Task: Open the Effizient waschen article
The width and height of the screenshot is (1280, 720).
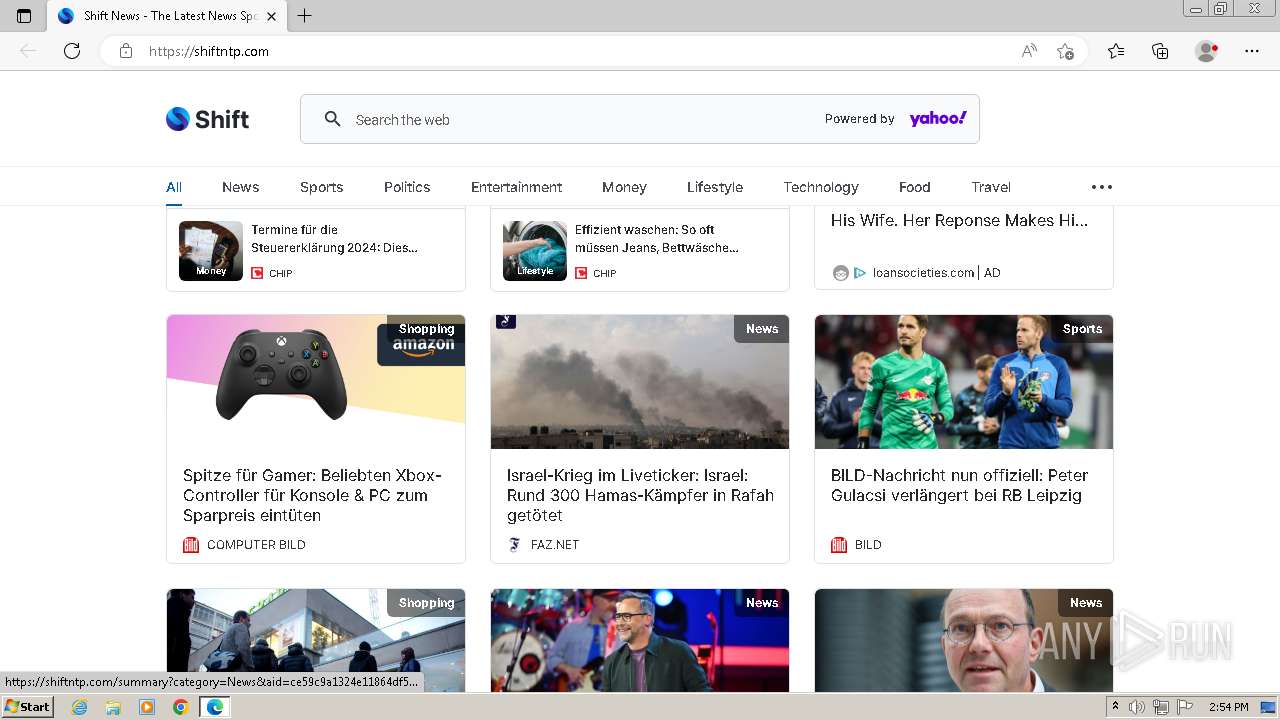Action: [x=657, y=238]
